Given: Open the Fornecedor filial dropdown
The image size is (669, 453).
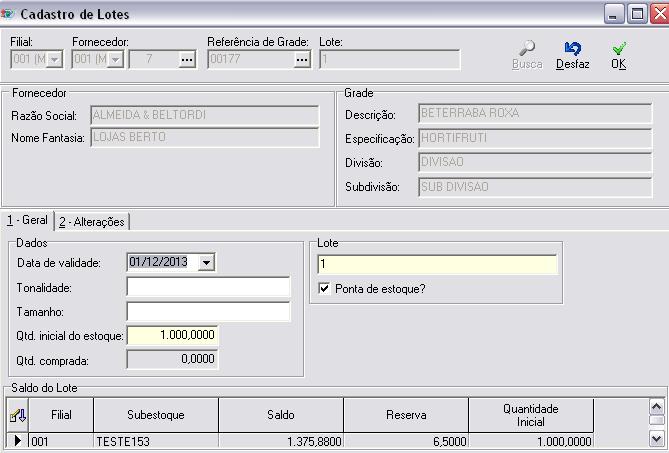Looking at the screenshot, I should (x=115, y=59).
